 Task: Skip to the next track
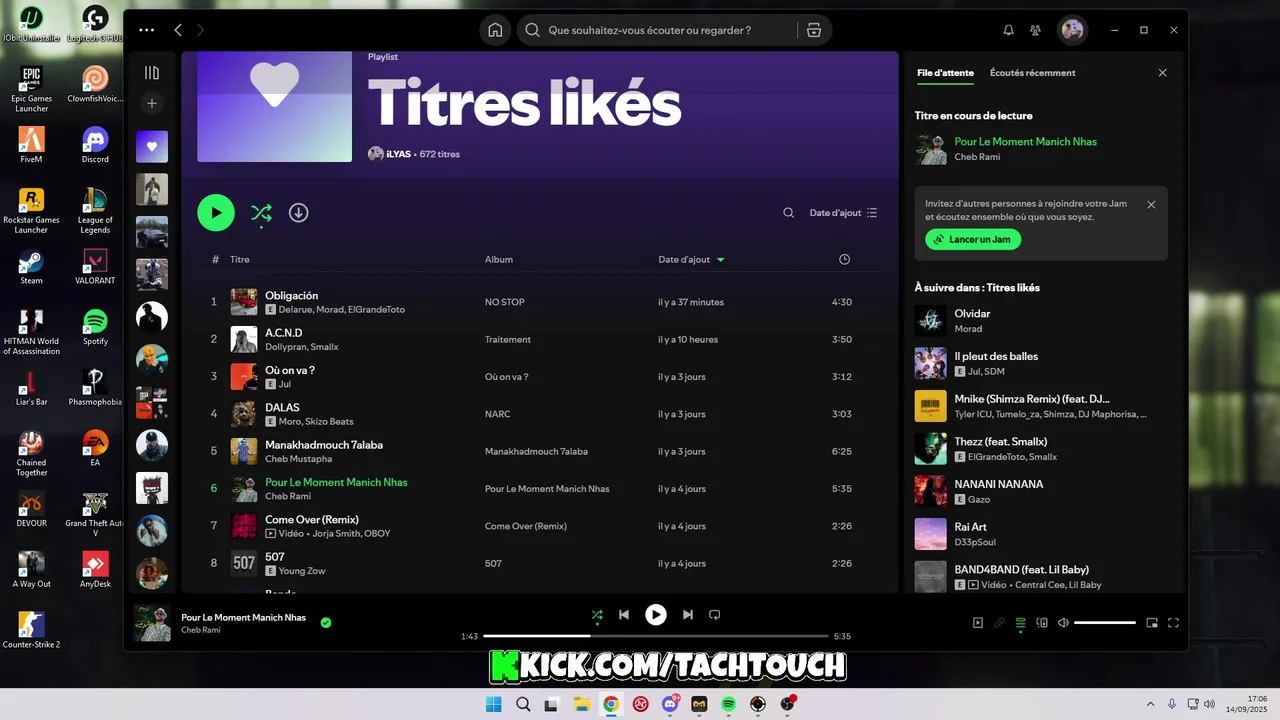click(x=687, y=615)
